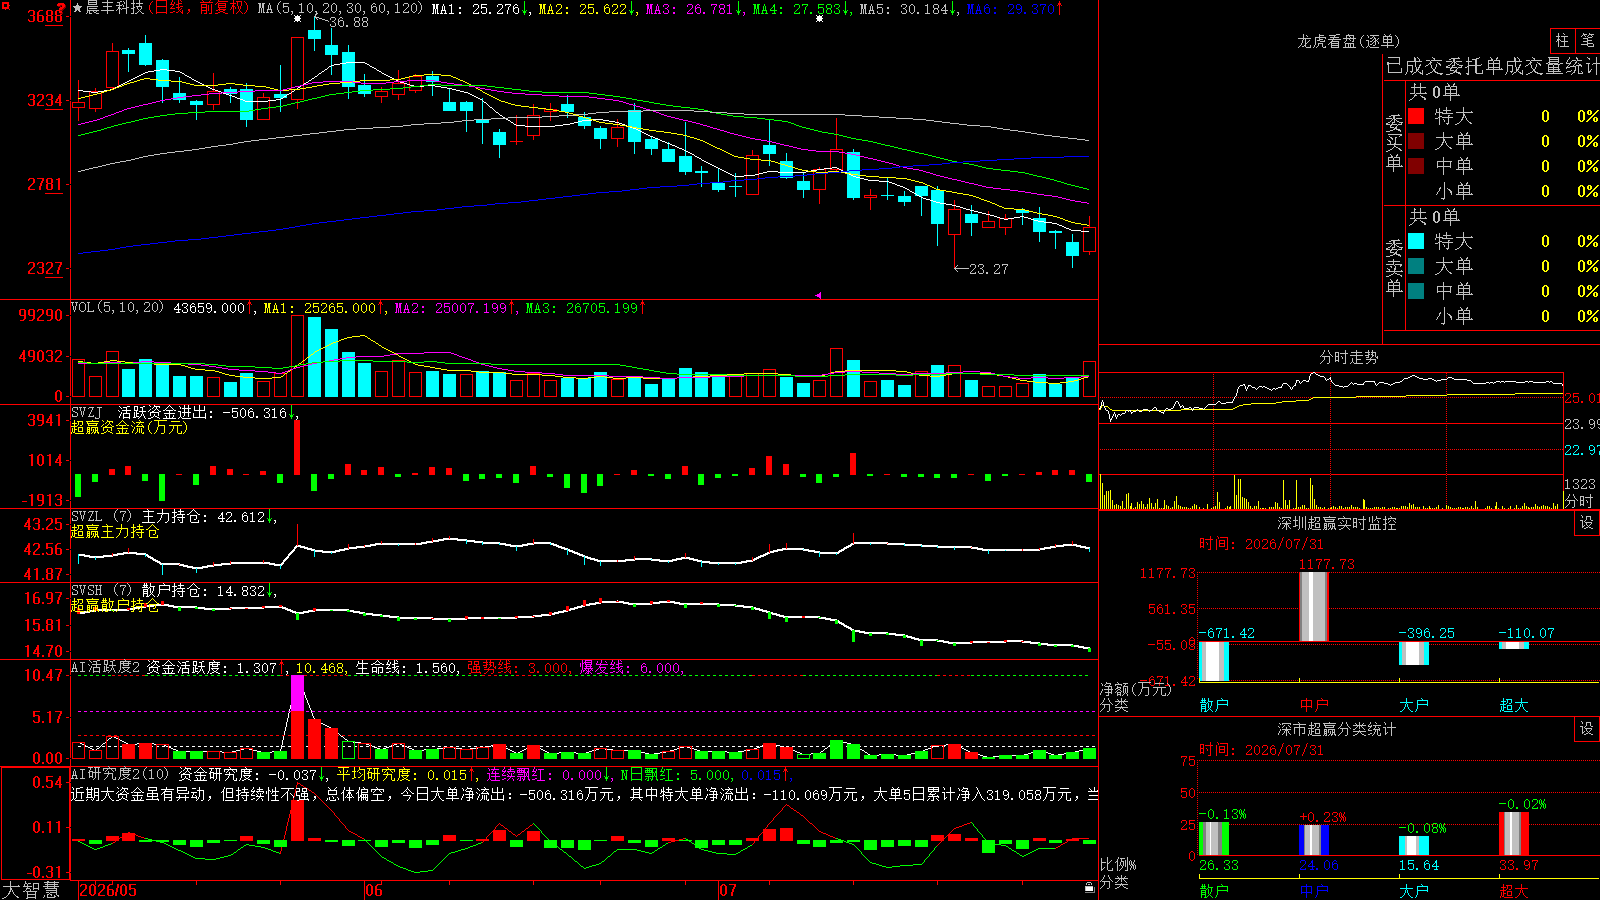This screenshot has width=1600, height=900.
Task: Click the 散户 26.33 green bar in 深市超赢分类统计
Action: coord(1214,839)
